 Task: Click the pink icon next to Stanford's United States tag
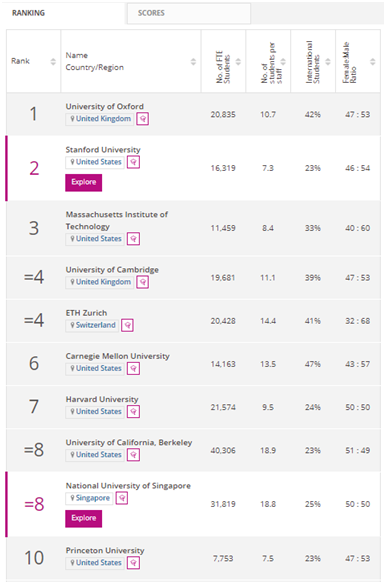click(133, 162)
